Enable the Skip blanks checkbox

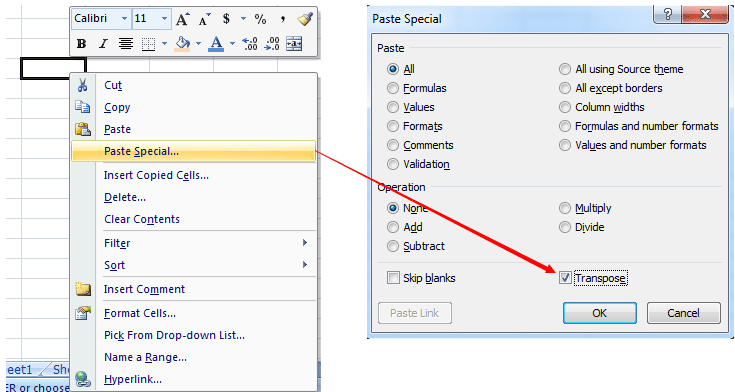click(x=393, y=278)
